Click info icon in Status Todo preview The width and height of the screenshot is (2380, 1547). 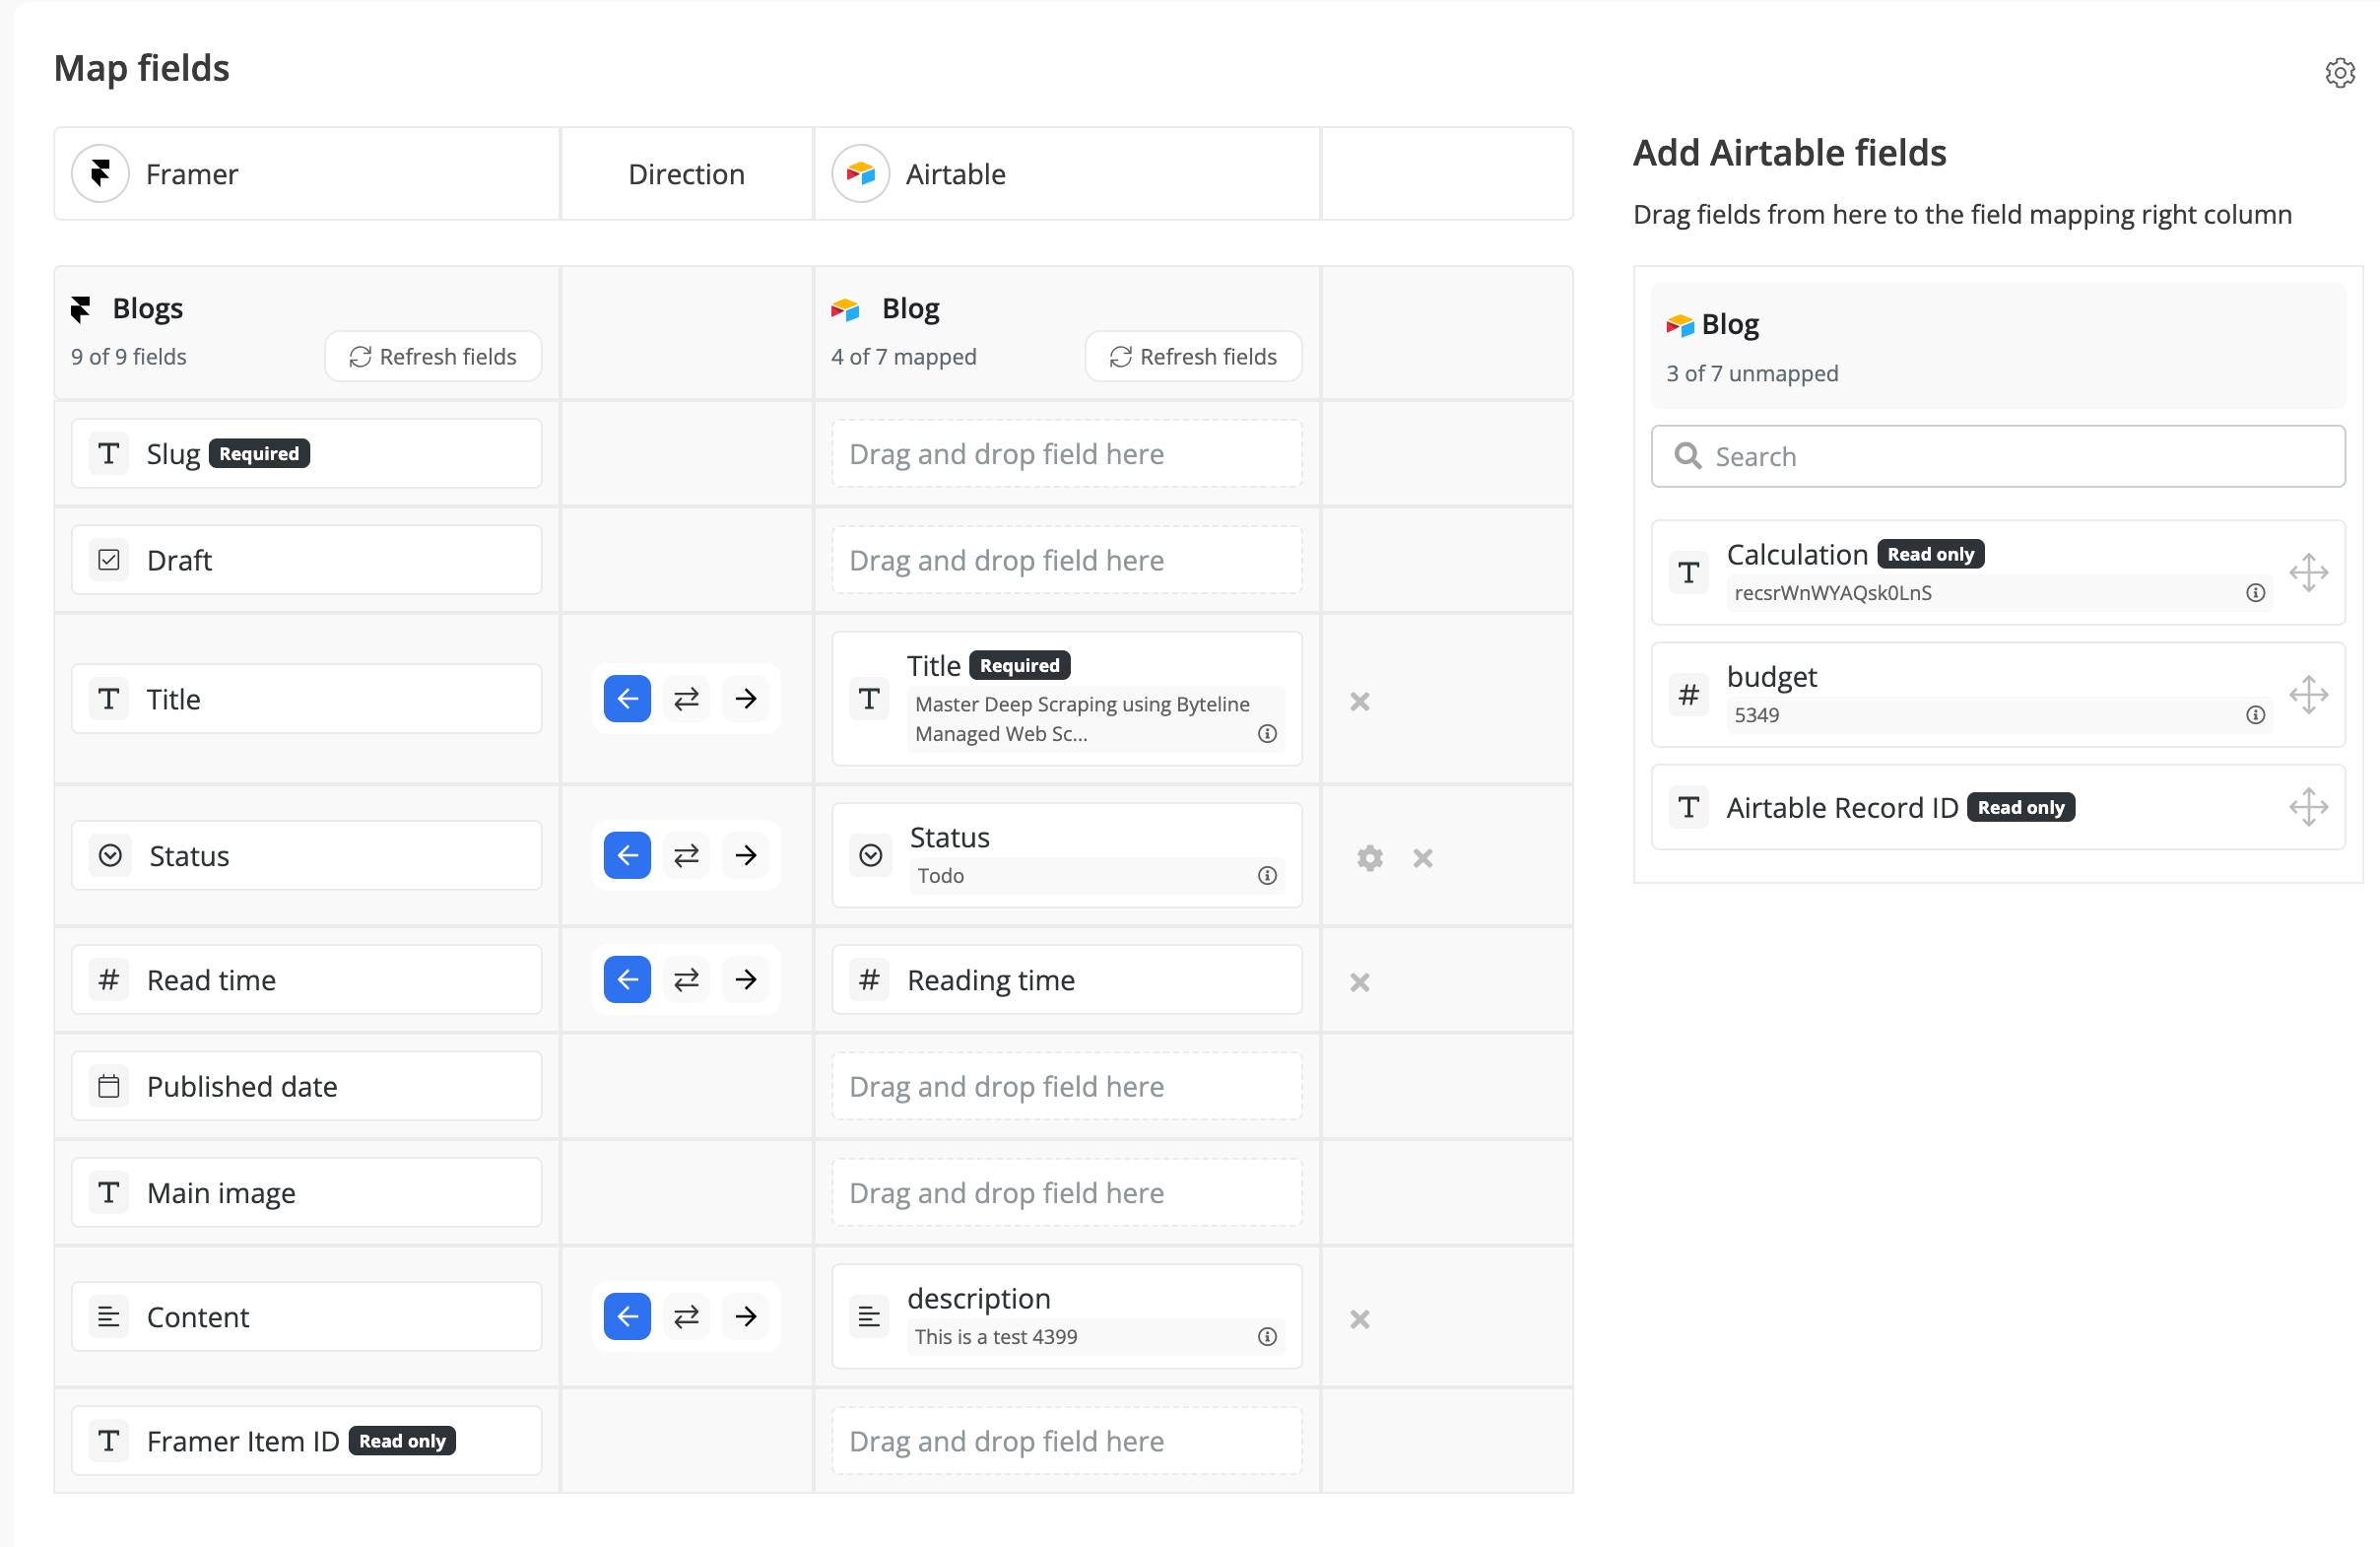(1267, 876)
